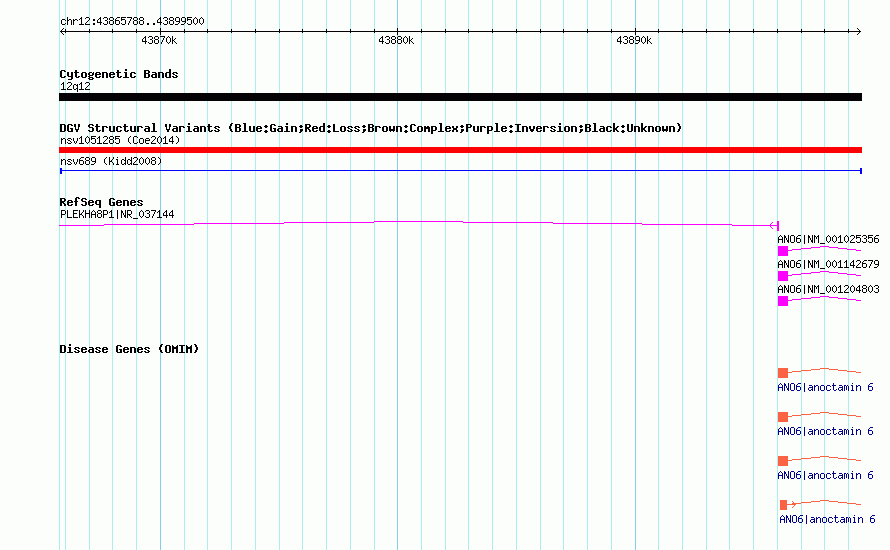Click the 43890k ruler tick label
This screenshot has height=550, width=890.
tap(634, 40)
